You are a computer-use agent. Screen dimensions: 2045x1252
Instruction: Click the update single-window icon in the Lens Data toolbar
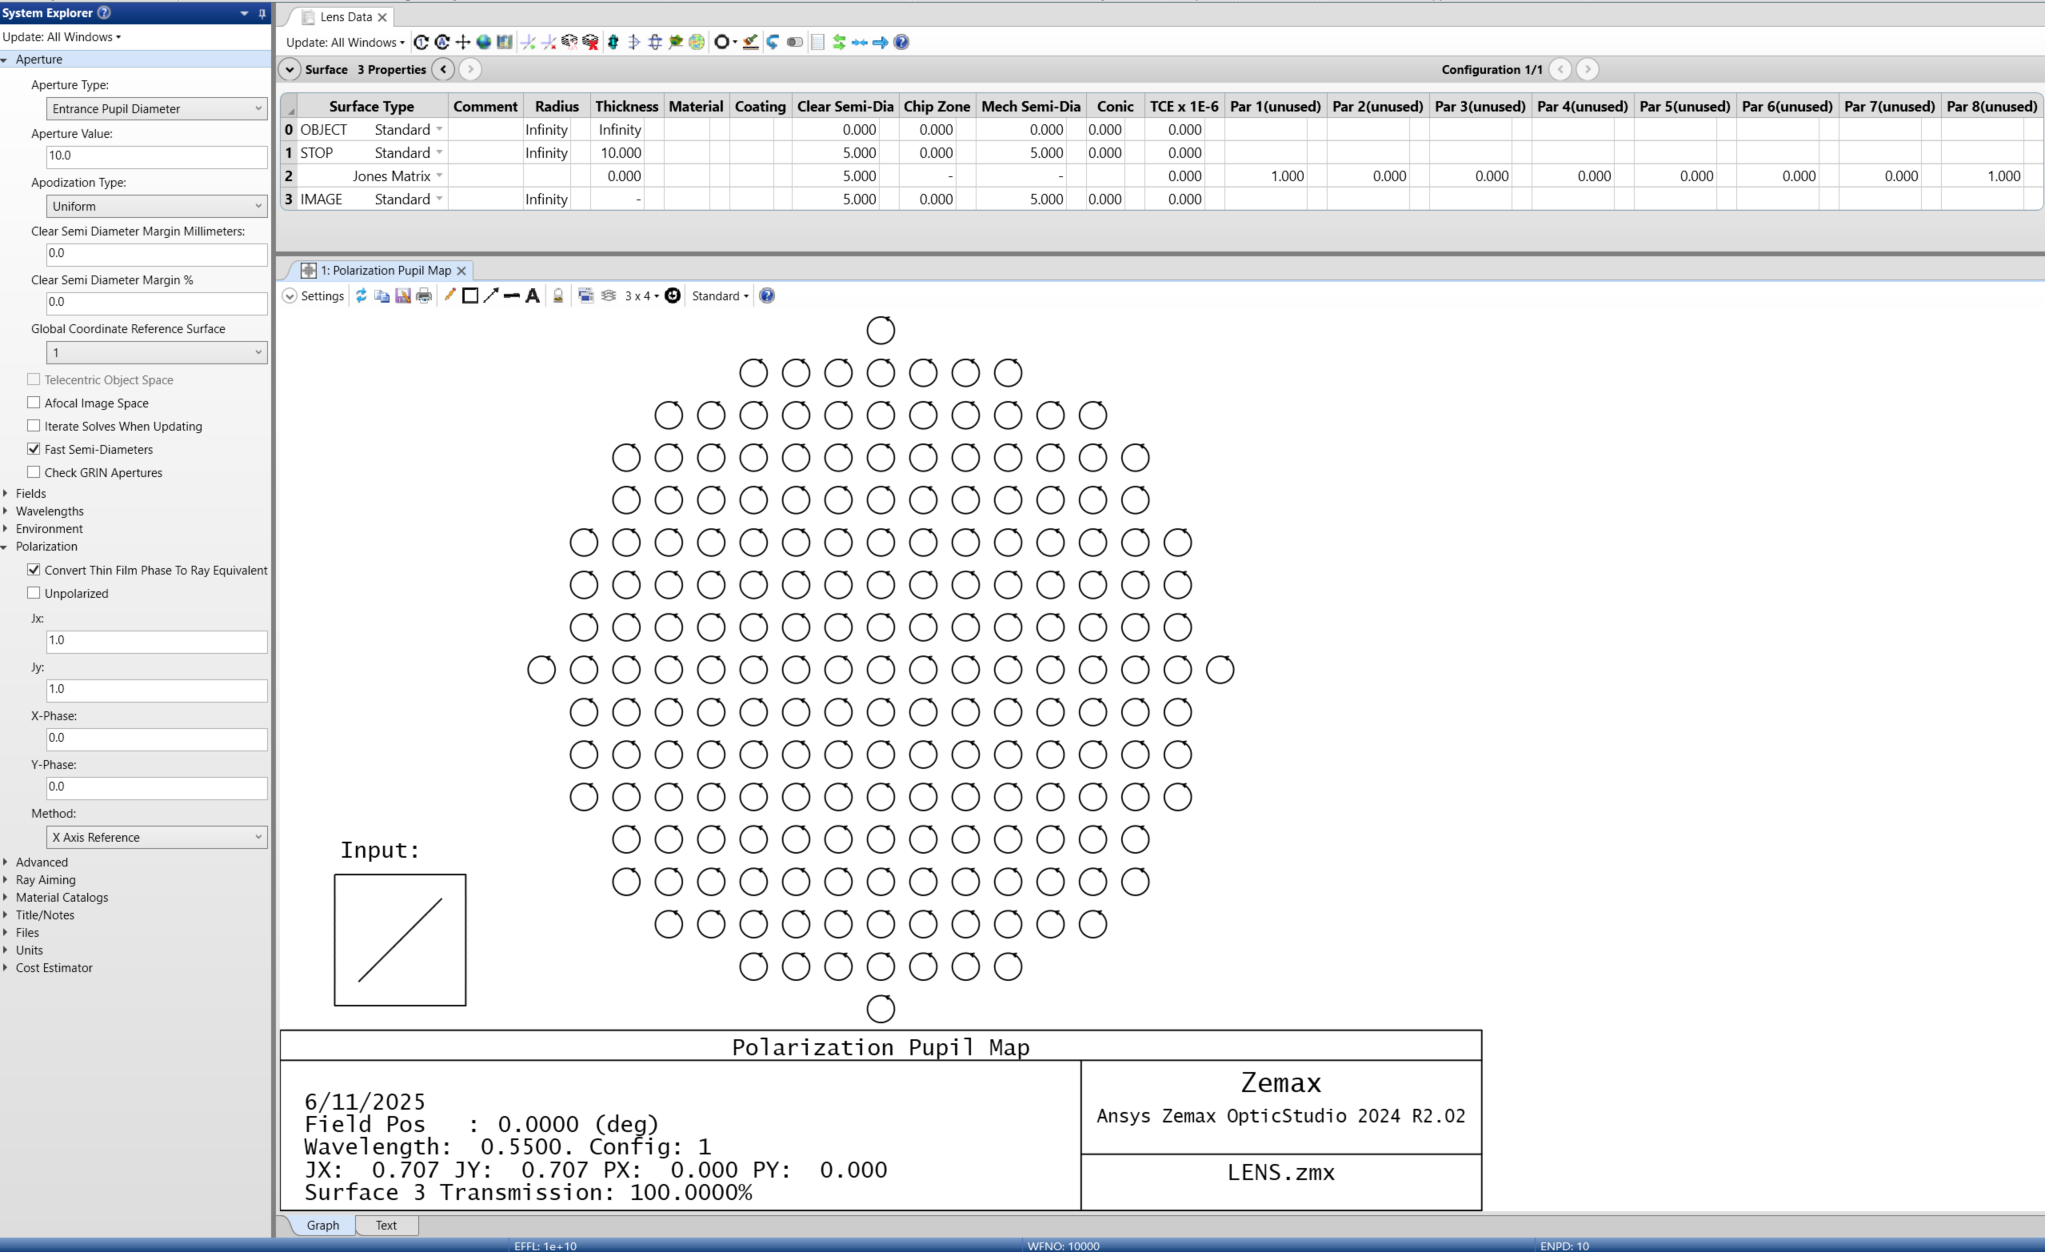tap(421, 42)
